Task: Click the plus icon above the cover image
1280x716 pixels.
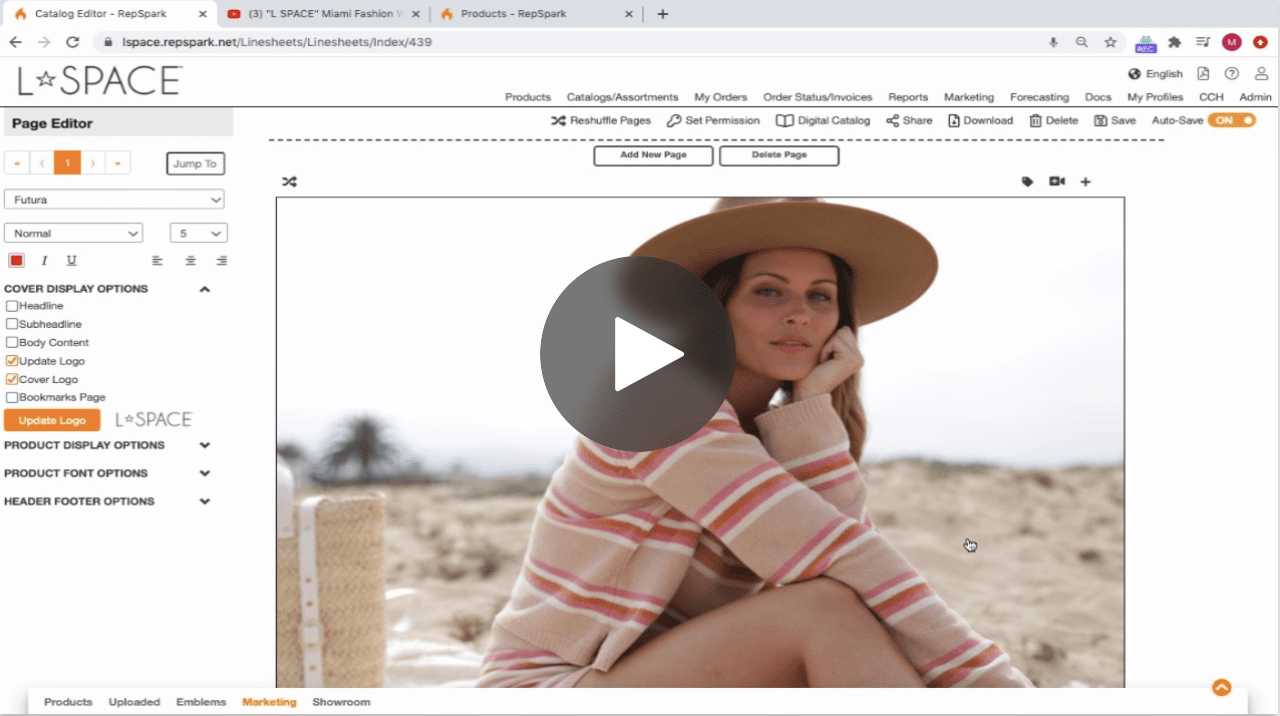Action: 1085,182
